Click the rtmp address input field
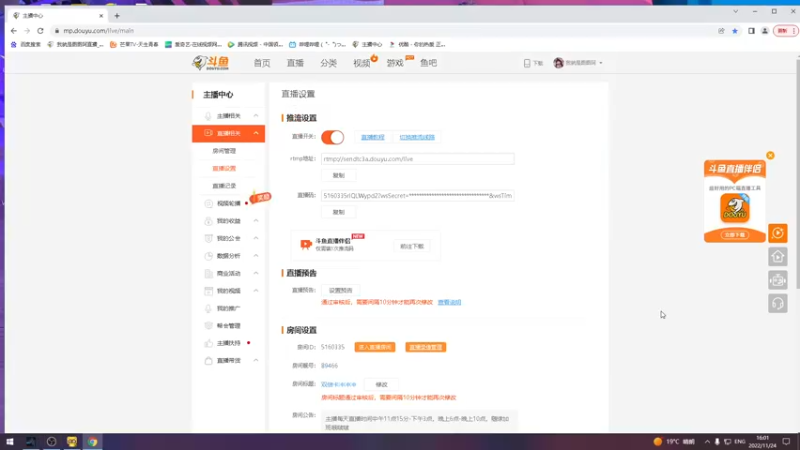This screenshot has width=800, height=450. [x=418, y=159]
